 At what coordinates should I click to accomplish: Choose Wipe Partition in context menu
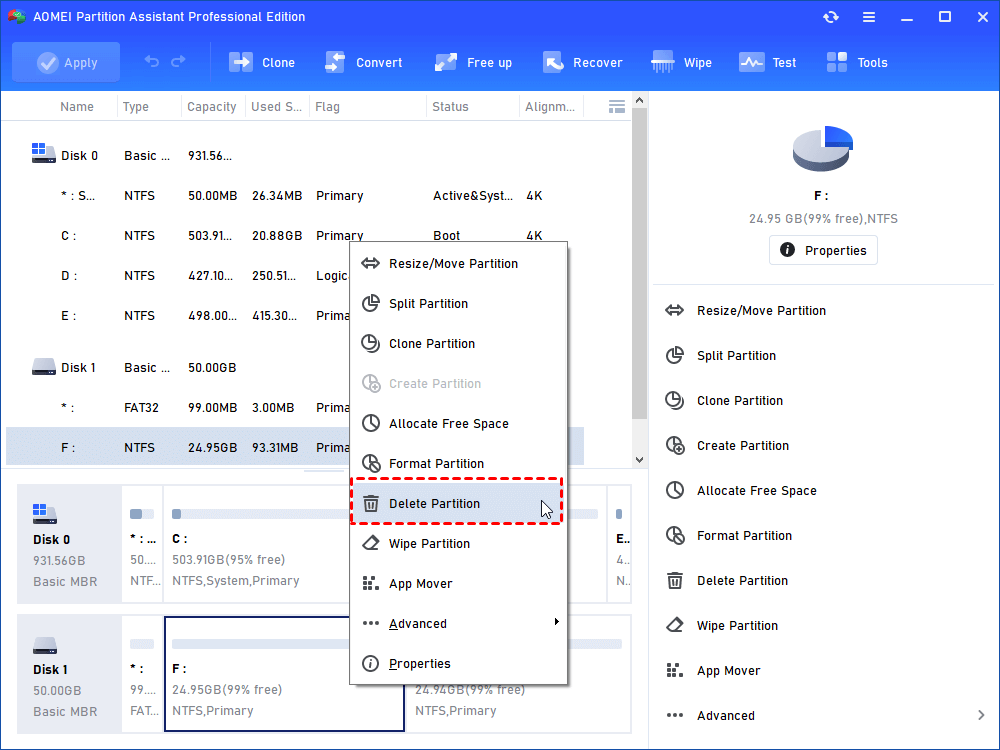tap(459, 543)
